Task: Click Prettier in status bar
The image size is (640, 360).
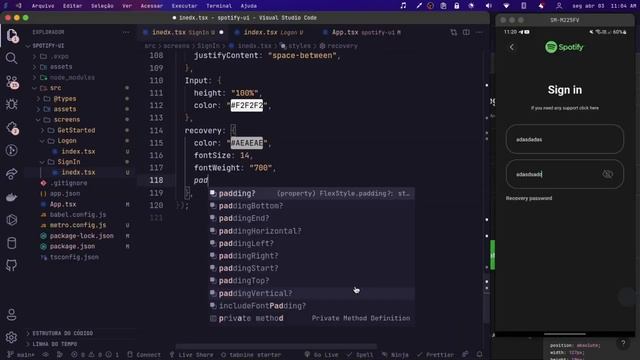Action: click(x=436, y=355)
